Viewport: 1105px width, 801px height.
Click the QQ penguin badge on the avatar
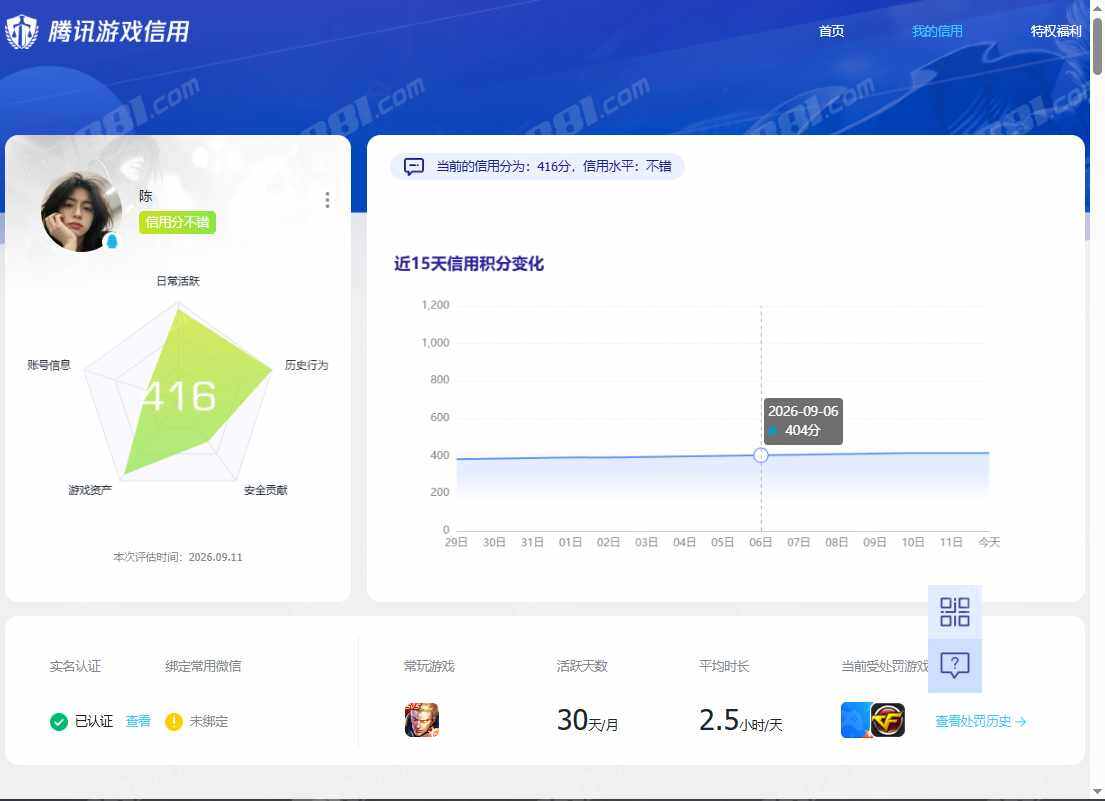(x=111, y=242)
